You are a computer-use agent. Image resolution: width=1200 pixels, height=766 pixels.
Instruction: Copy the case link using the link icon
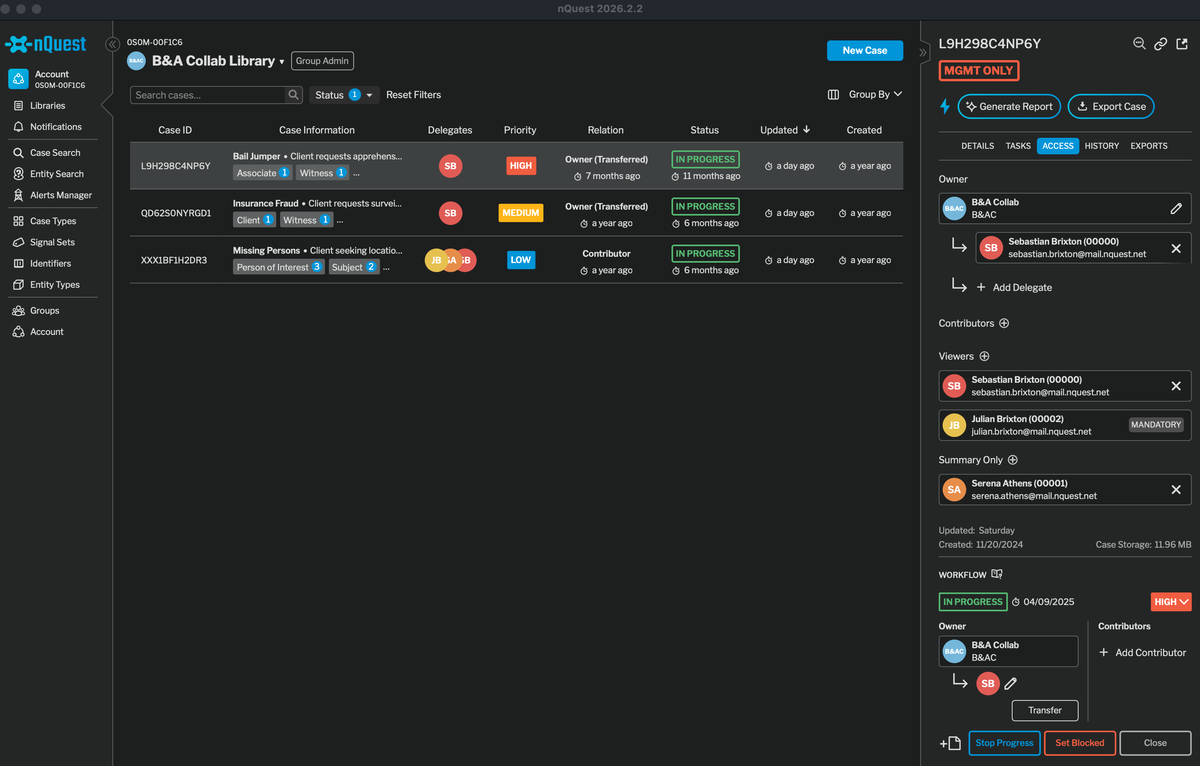pyautogui.click(x=1161, y=44)
